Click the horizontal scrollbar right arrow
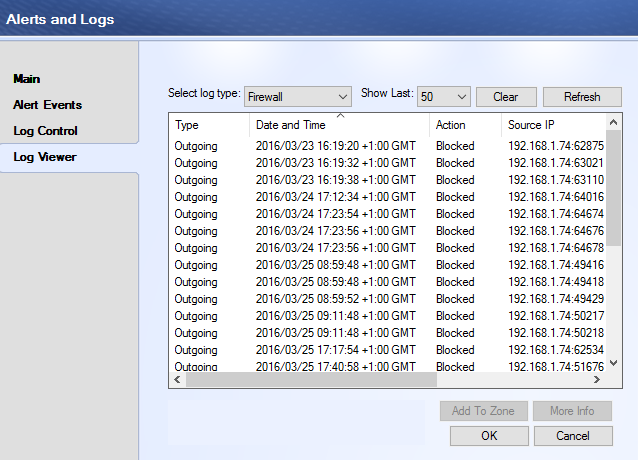 599,380
